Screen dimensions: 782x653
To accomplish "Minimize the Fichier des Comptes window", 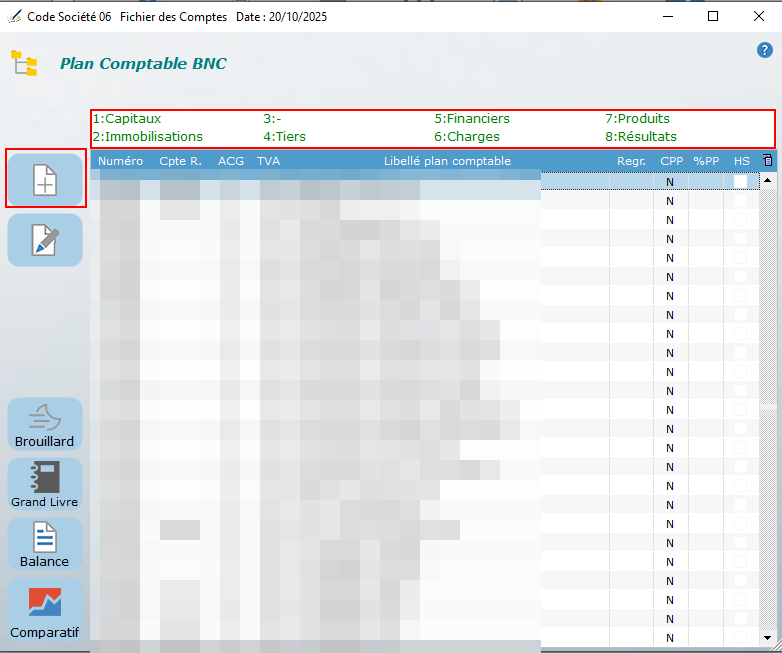I will (x=668, y=16).
